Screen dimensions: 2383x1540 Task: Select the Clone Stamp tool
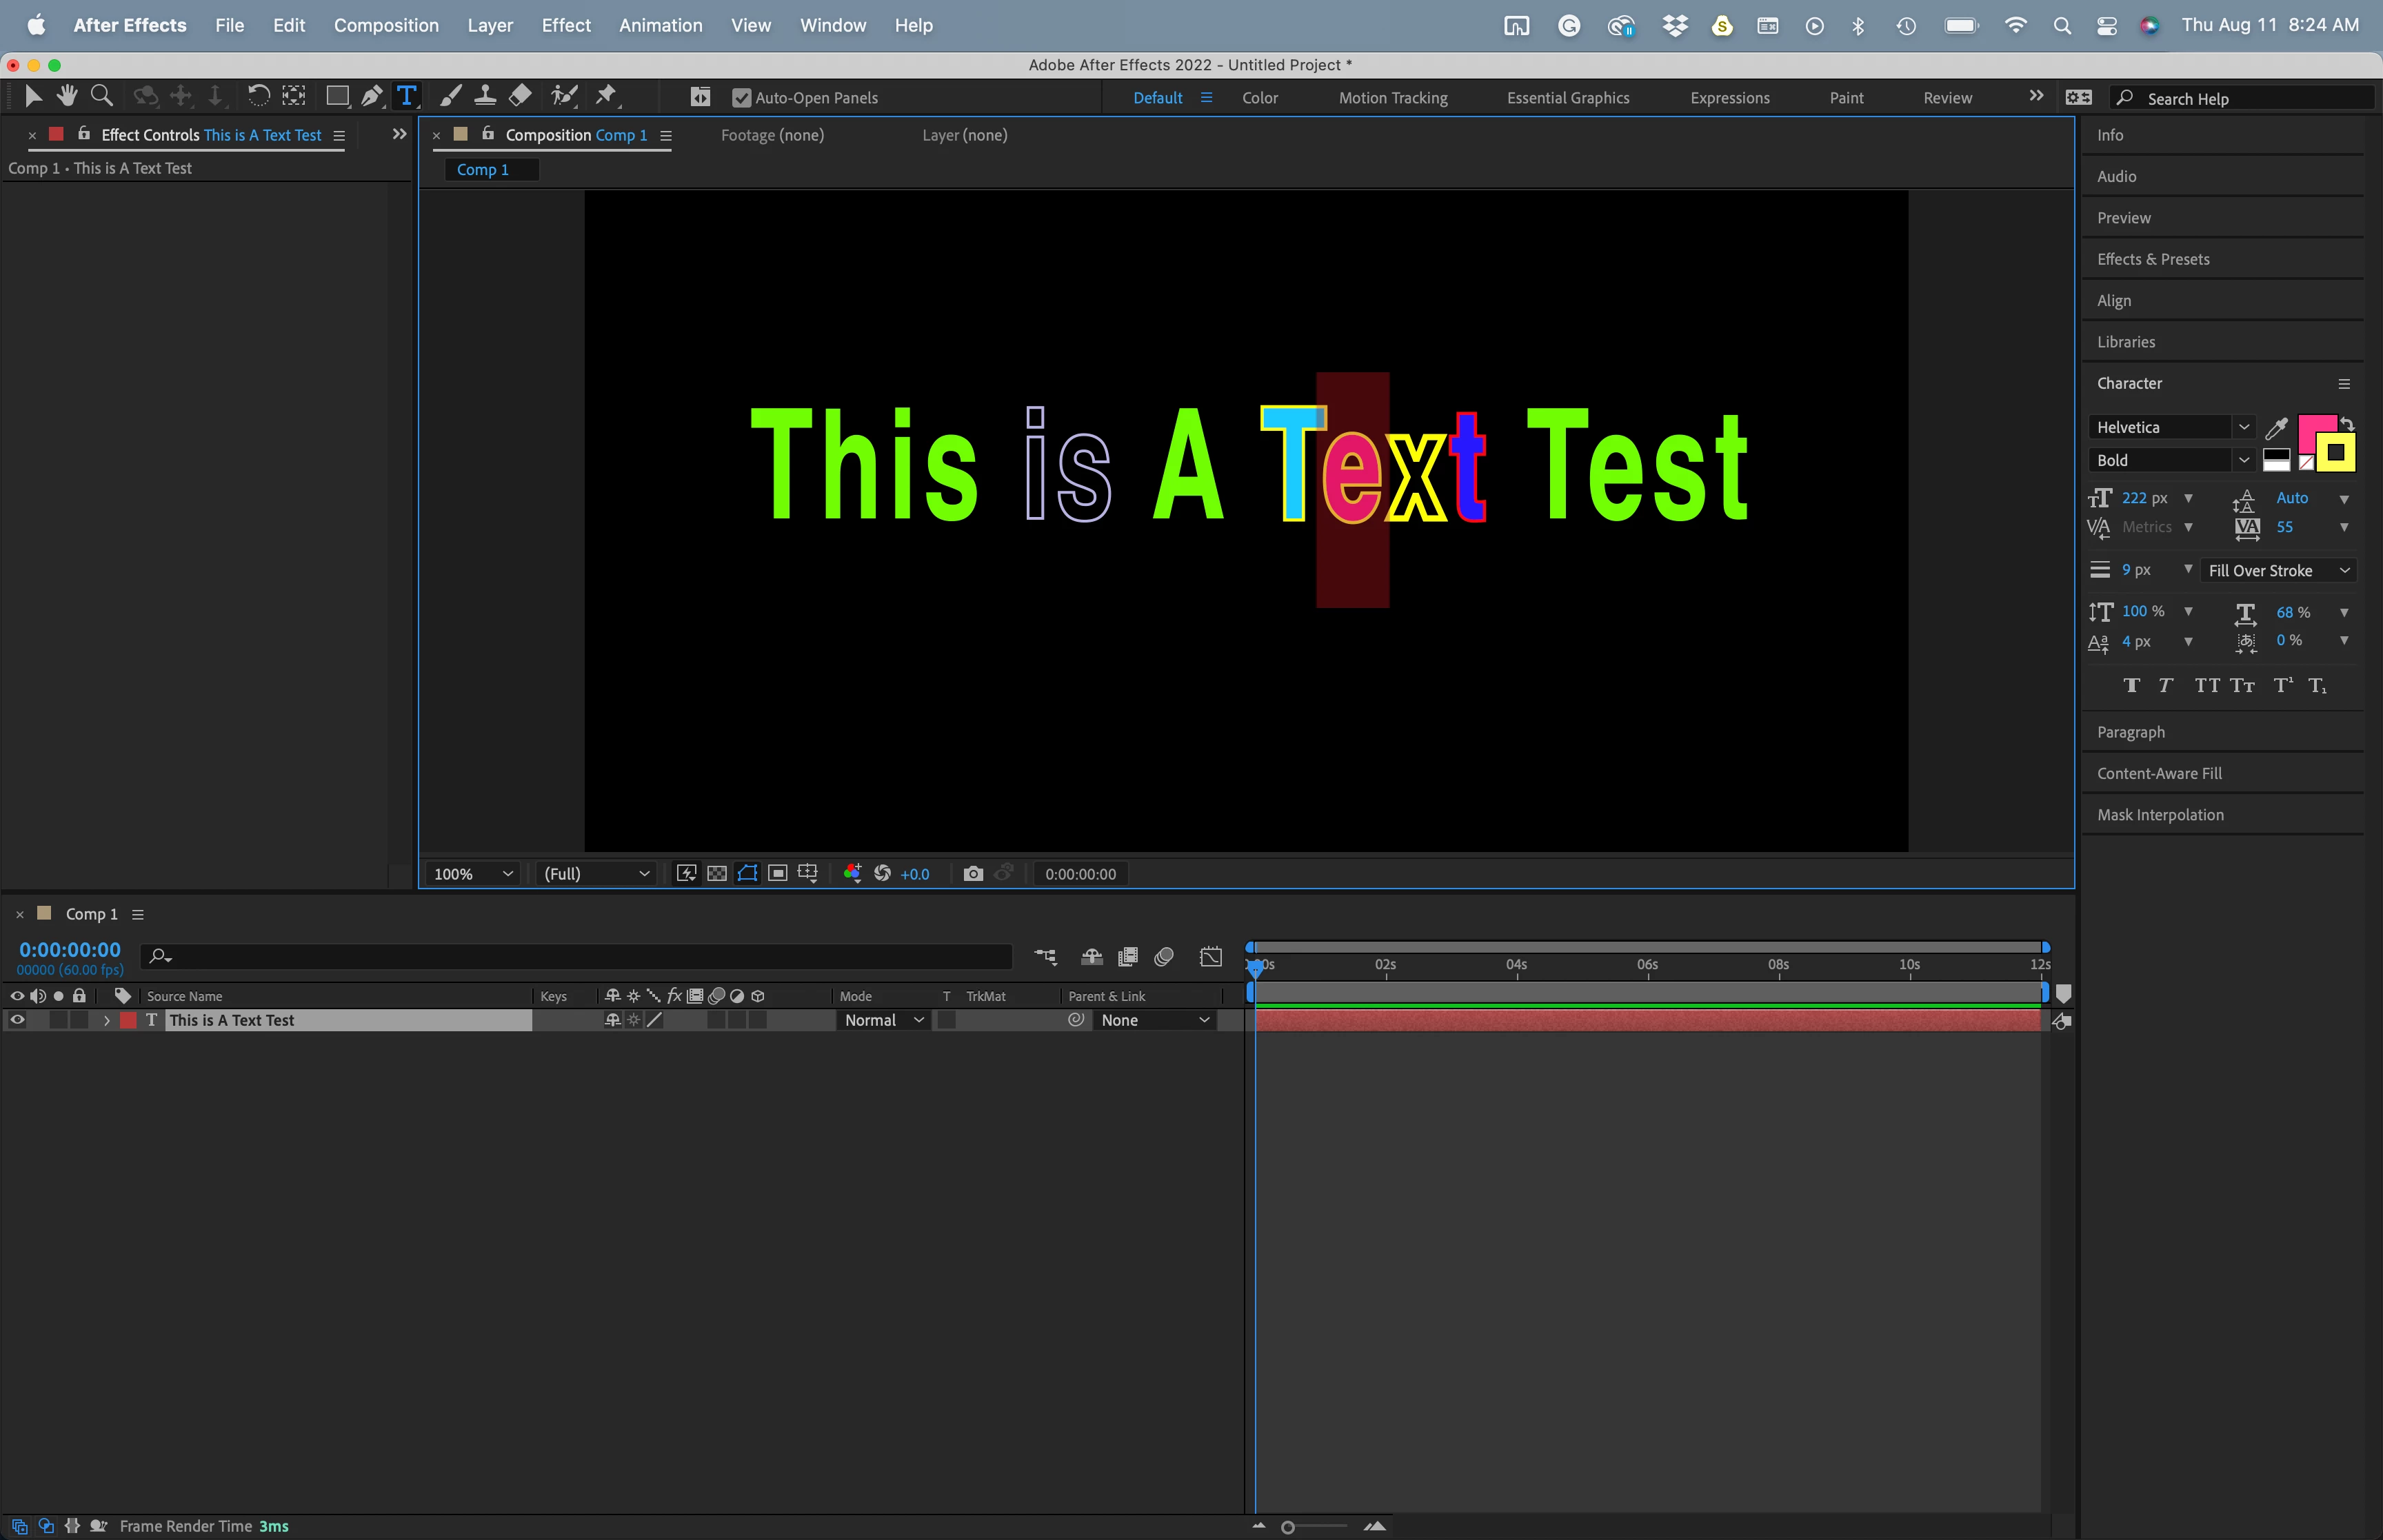coord(485,96)
